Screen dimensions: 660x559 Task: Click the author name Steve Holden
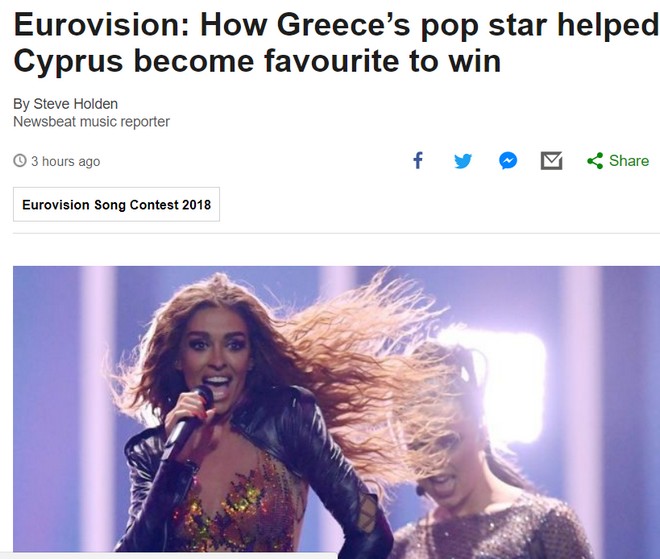76,104
